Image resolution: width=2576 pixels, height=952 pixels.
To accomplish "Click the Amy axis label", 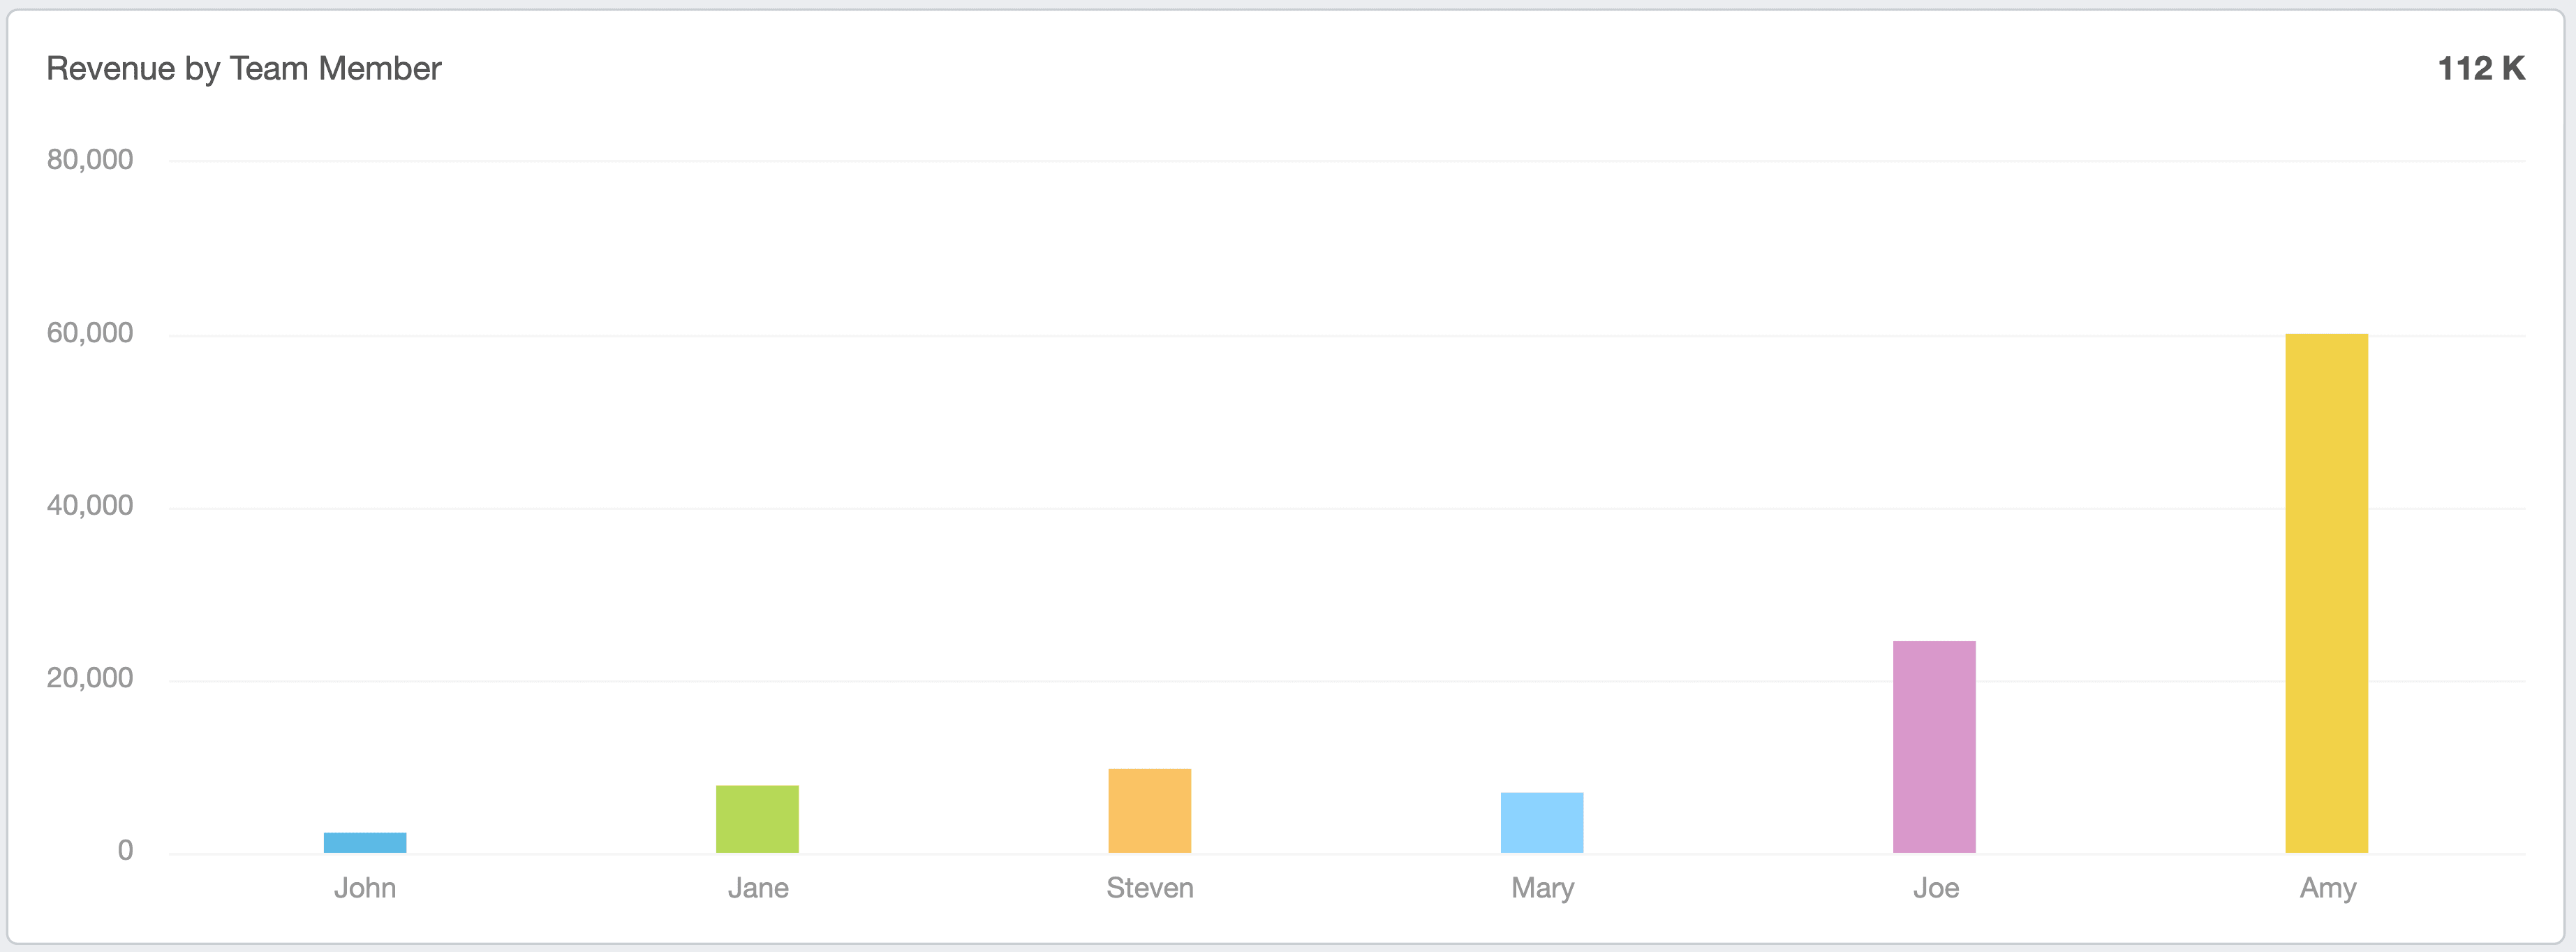I will pyautogui.click(x=2328, y=888).
